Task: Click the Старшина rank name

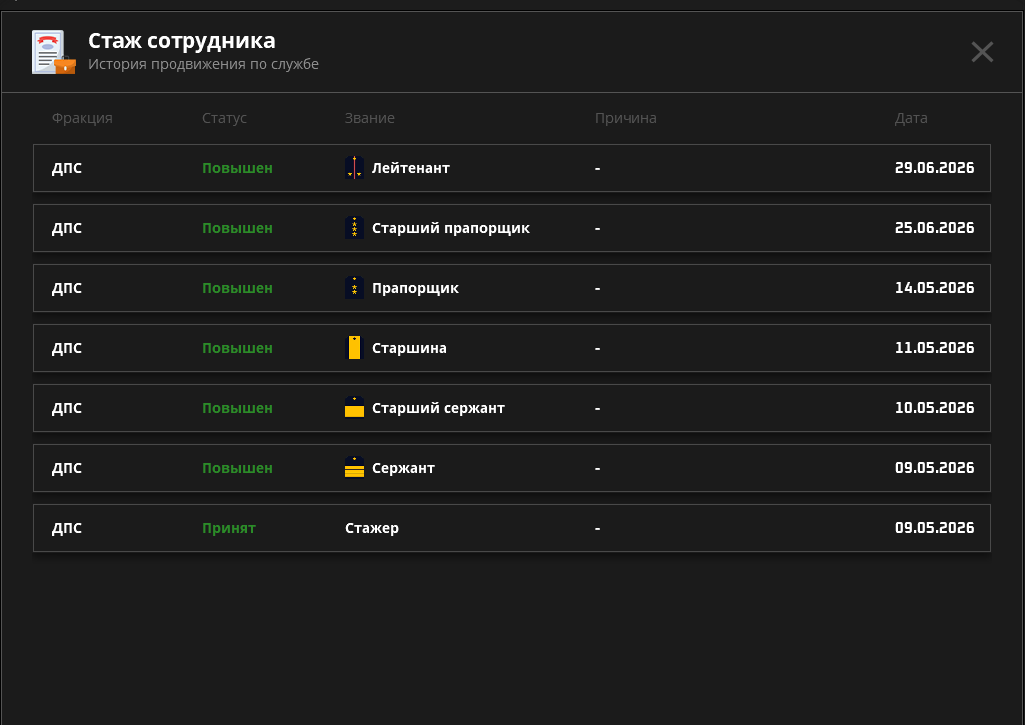Action: tap(409, 348)
